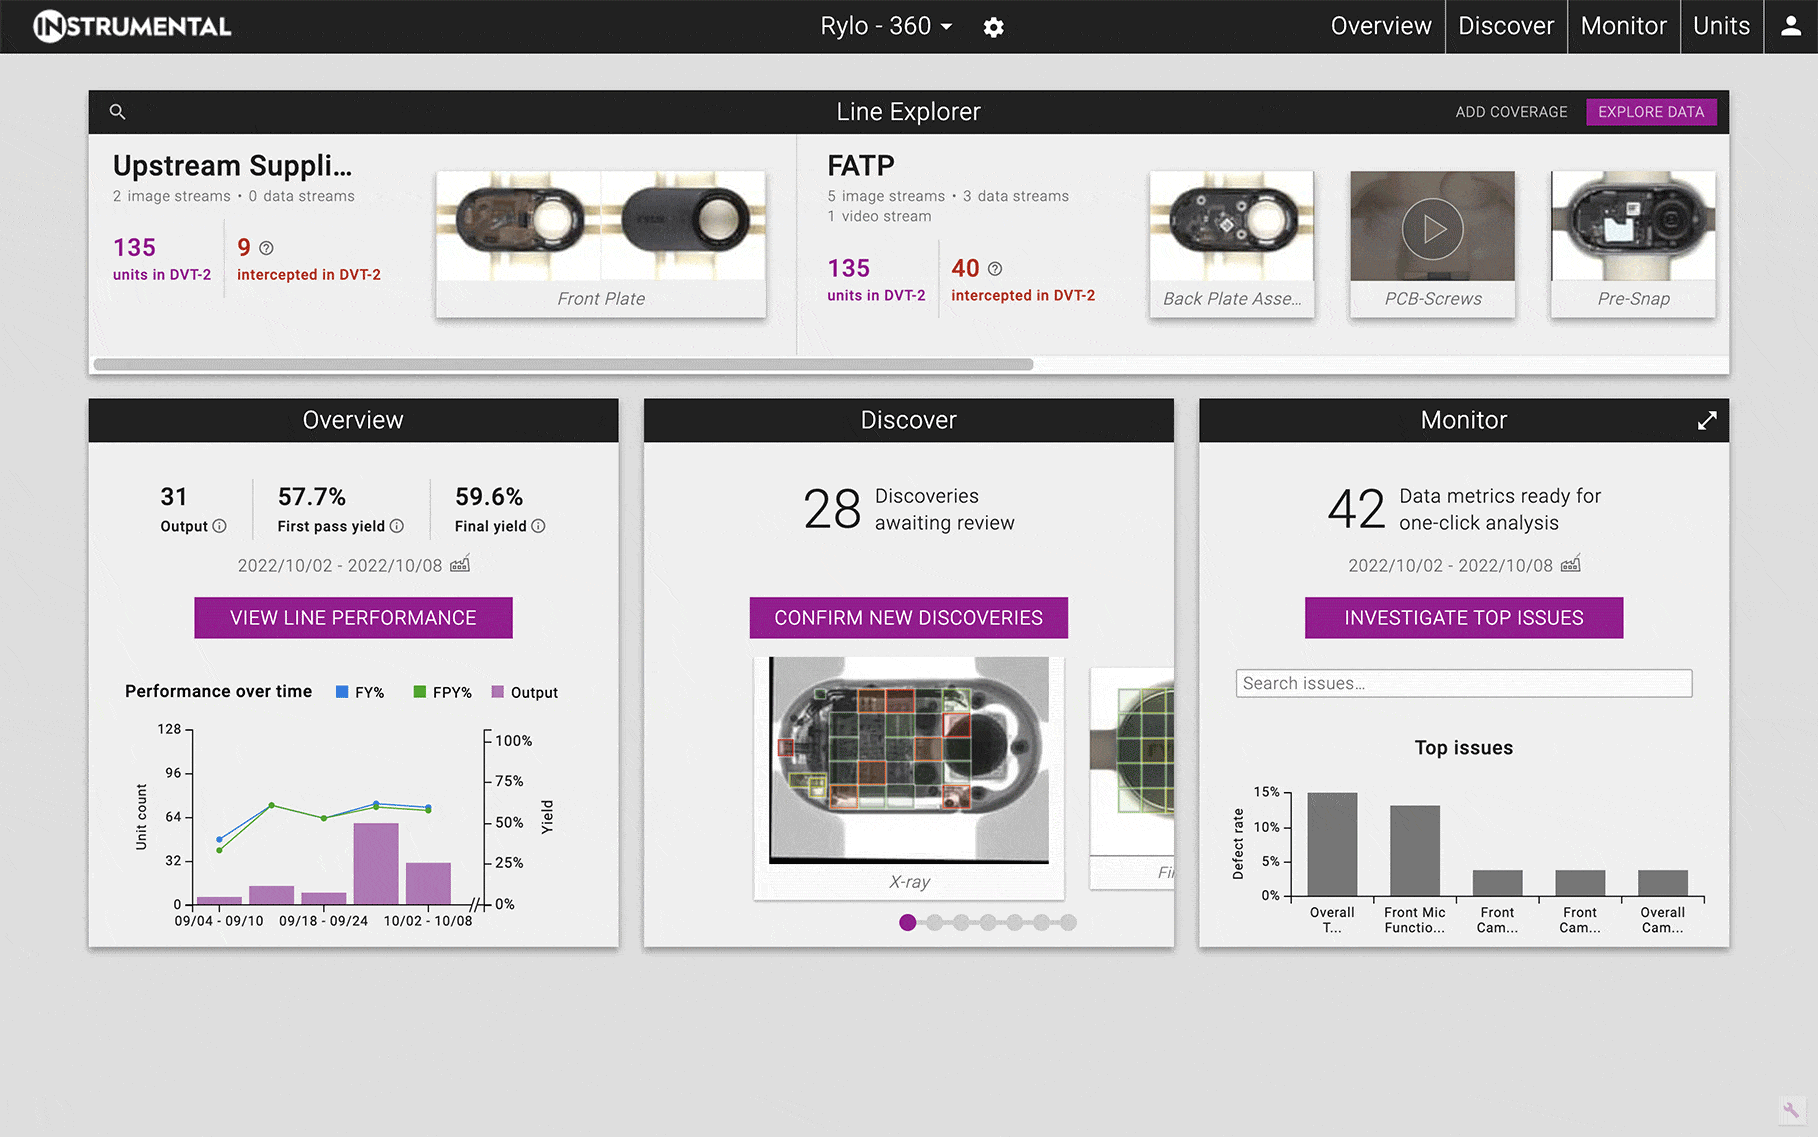Open the user account profile icon

pyautogui.click(x=1791, y=27)
